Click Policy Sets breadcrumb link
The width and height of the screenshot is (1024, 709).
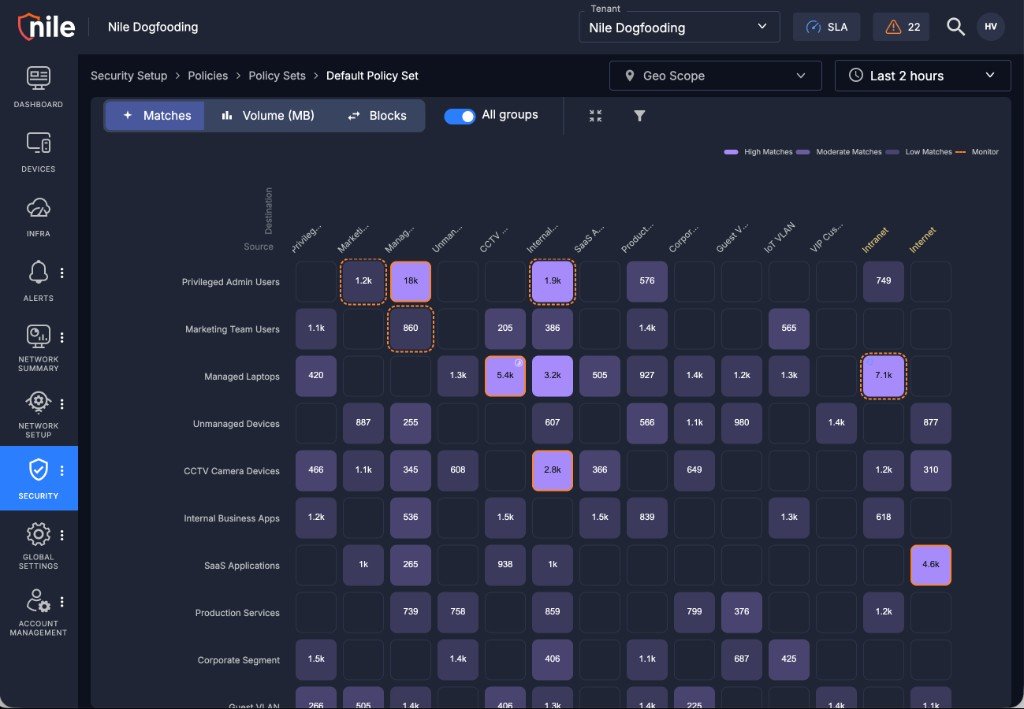277,76
